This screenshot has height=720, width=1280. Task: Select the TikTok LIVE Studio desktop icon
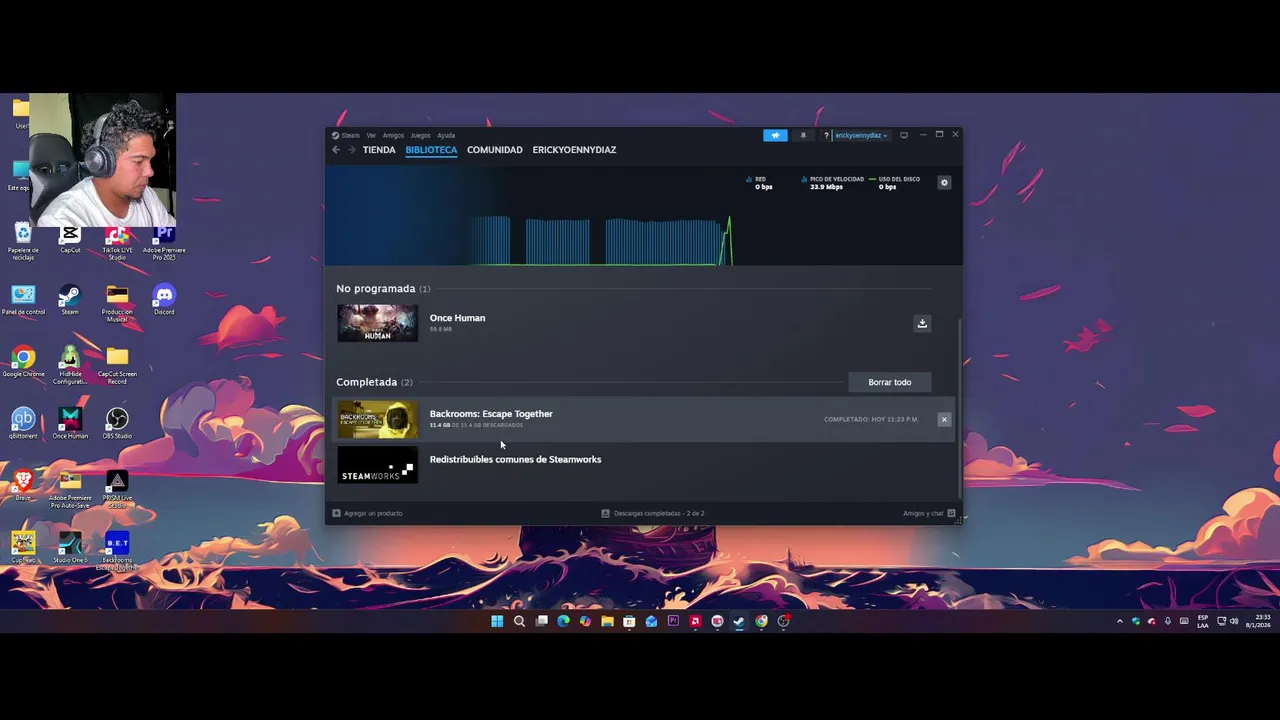[117, 242]
